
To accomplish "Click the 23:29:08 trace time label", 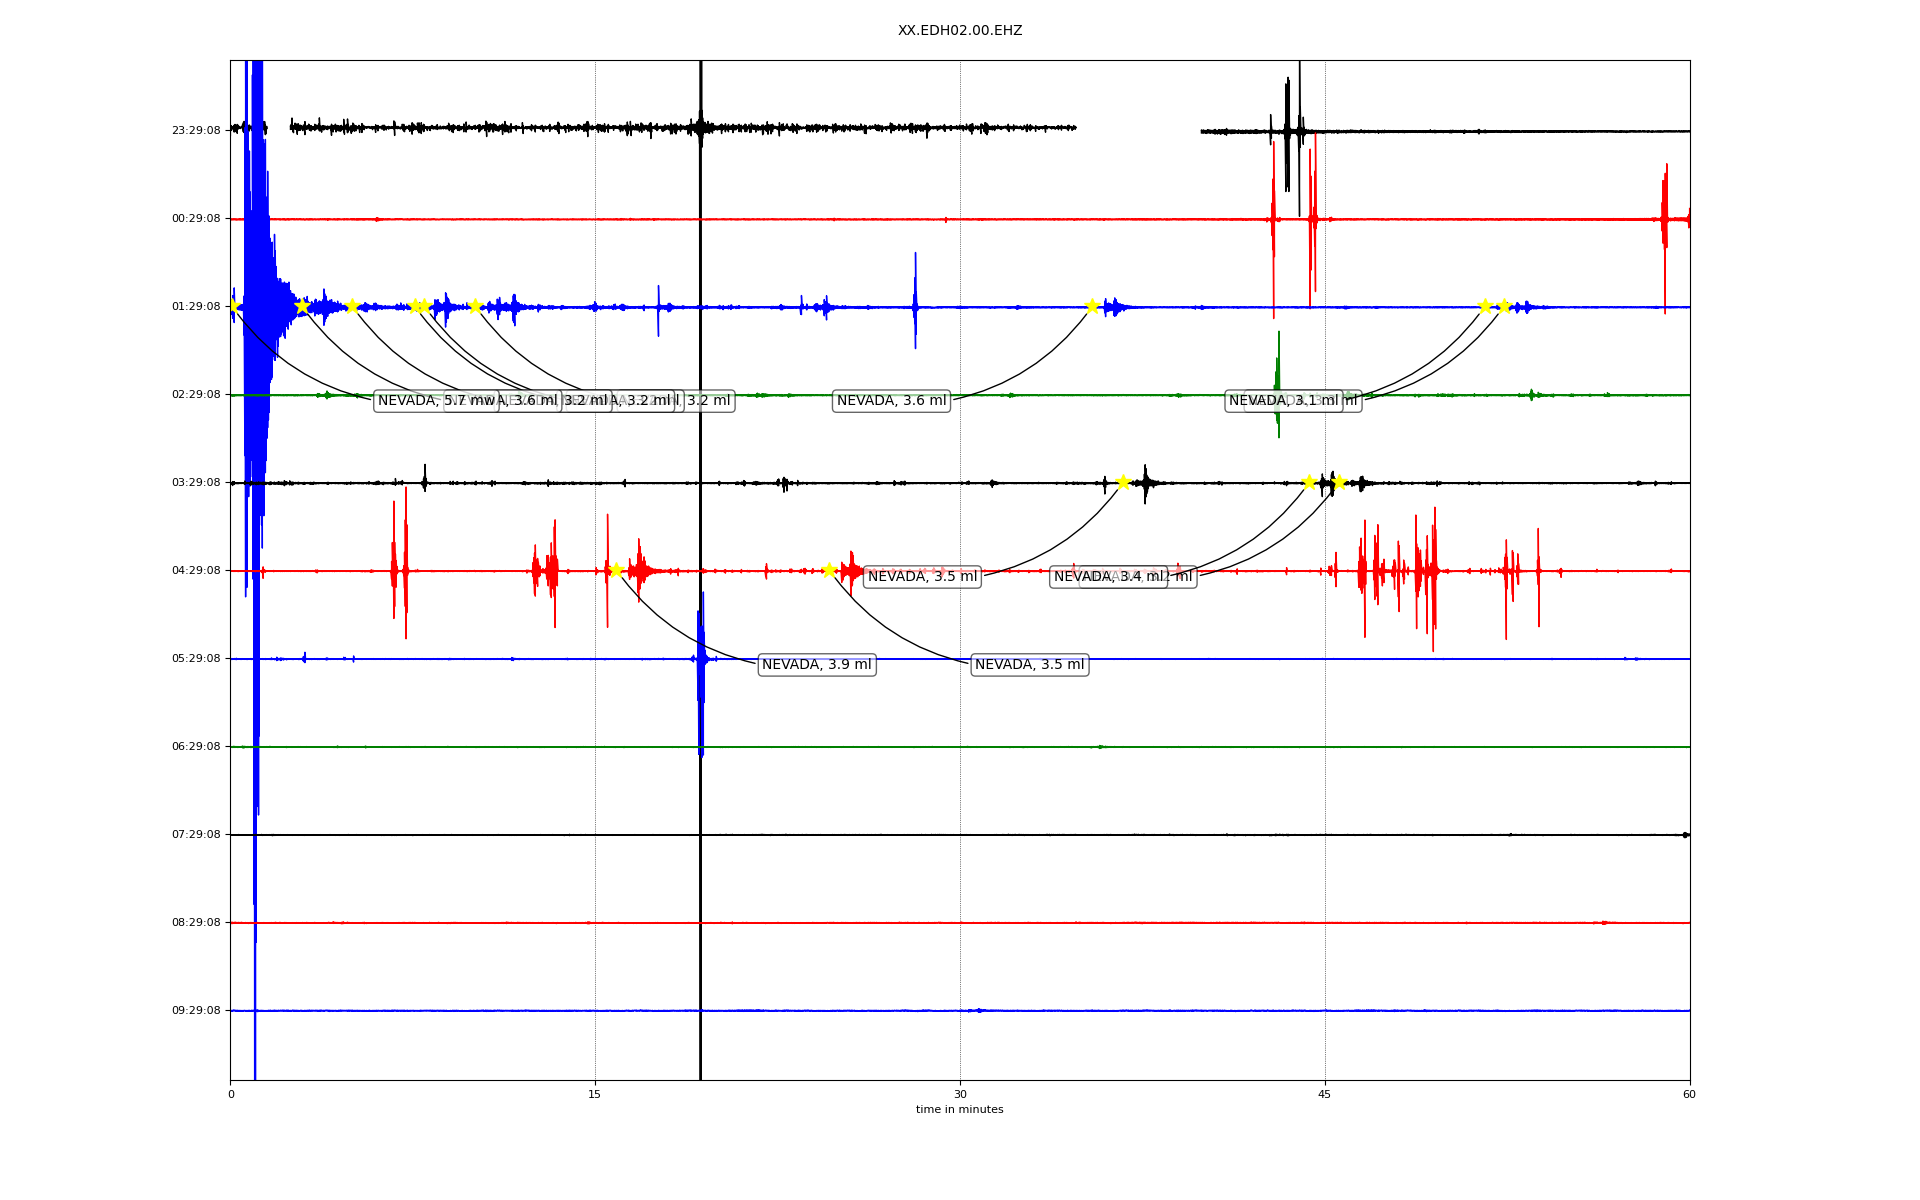I will tap(196, 131).
